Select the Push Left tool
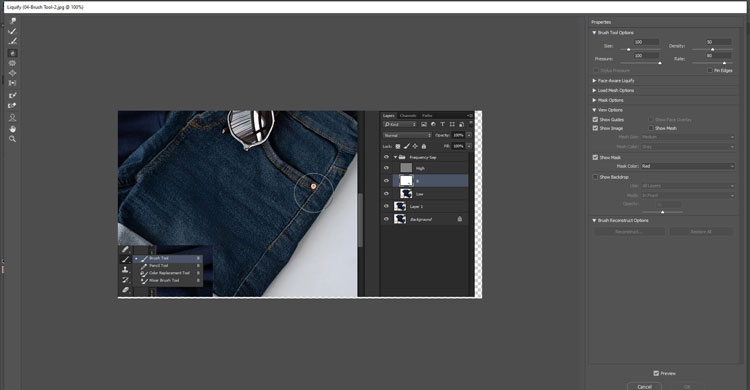Viewport: 750px width, 390px height. (12, 83)
